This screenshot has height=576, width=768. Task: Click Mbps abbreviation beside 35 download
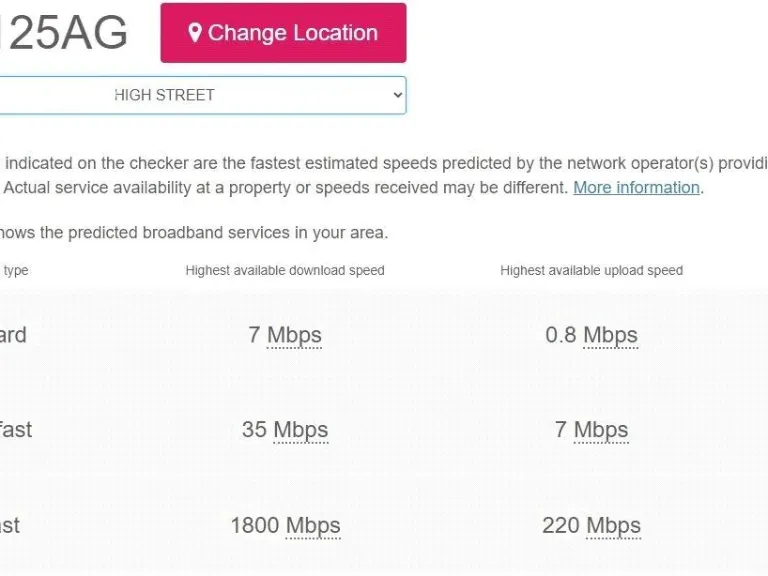pos(300,430)
